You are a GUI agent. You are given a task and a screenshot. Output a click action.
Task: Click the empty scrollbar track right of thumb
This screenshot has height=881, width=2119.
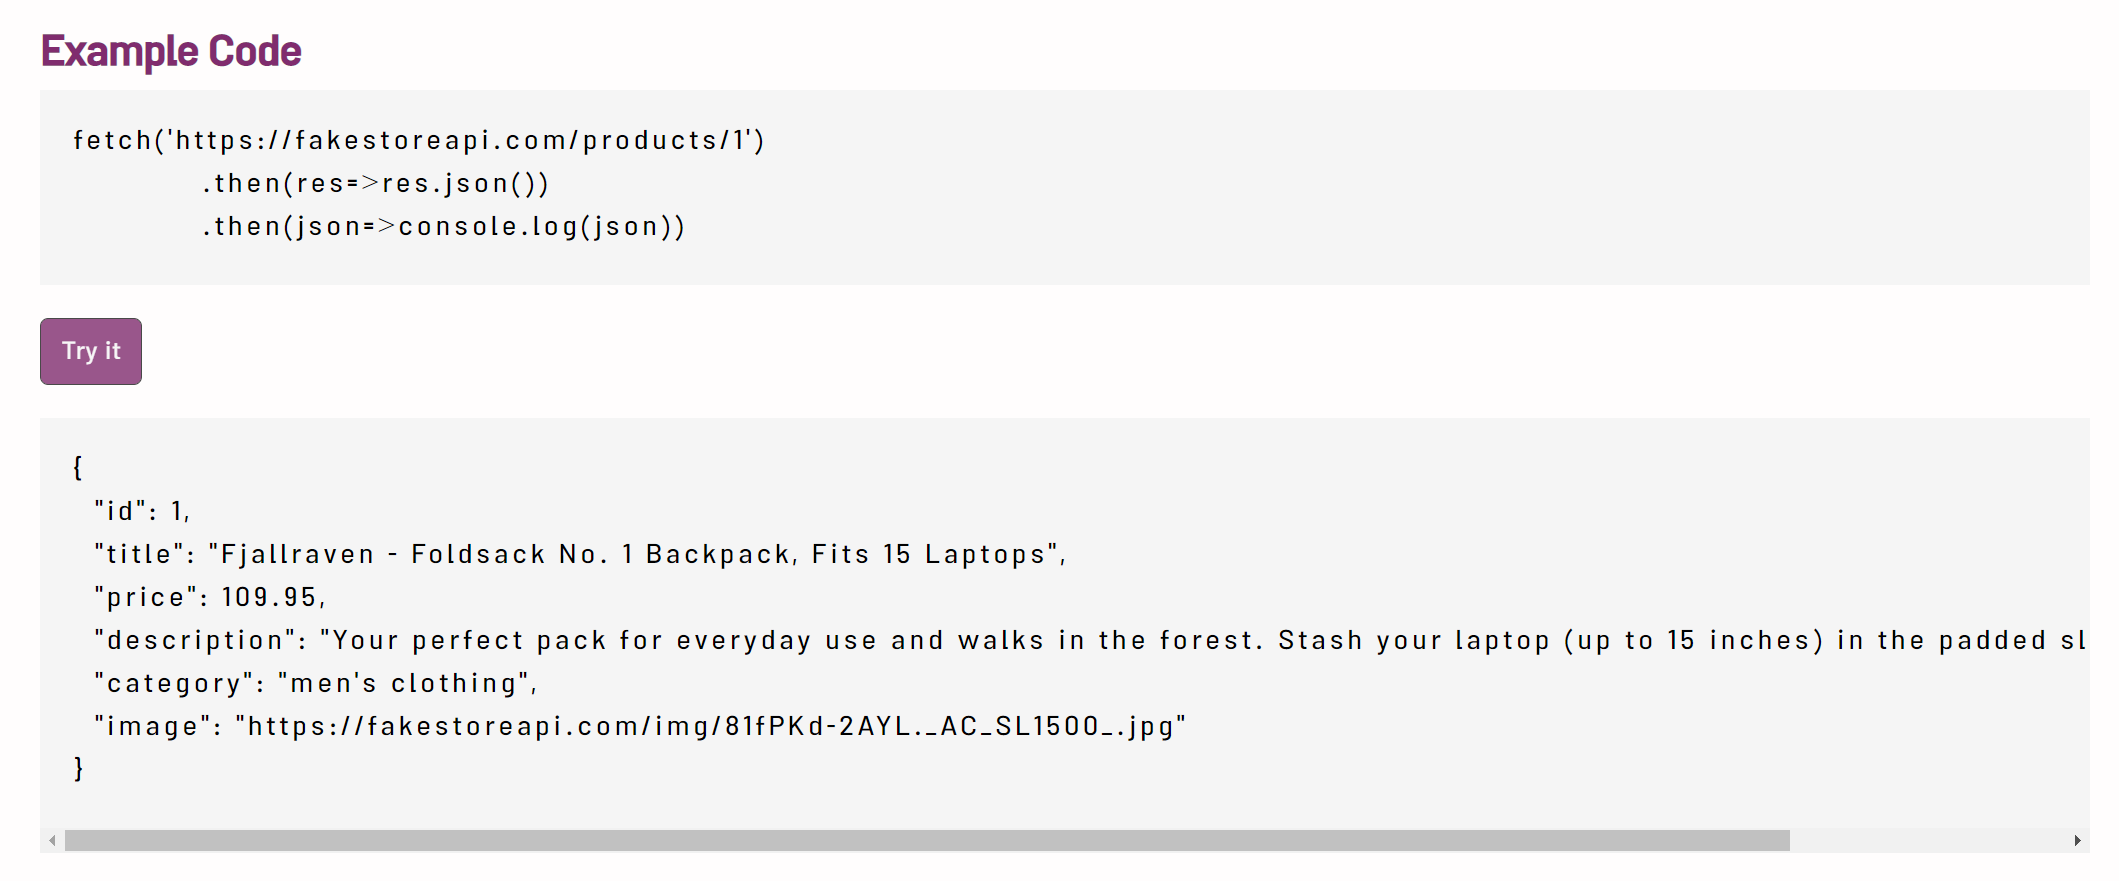coord(1930,841)
